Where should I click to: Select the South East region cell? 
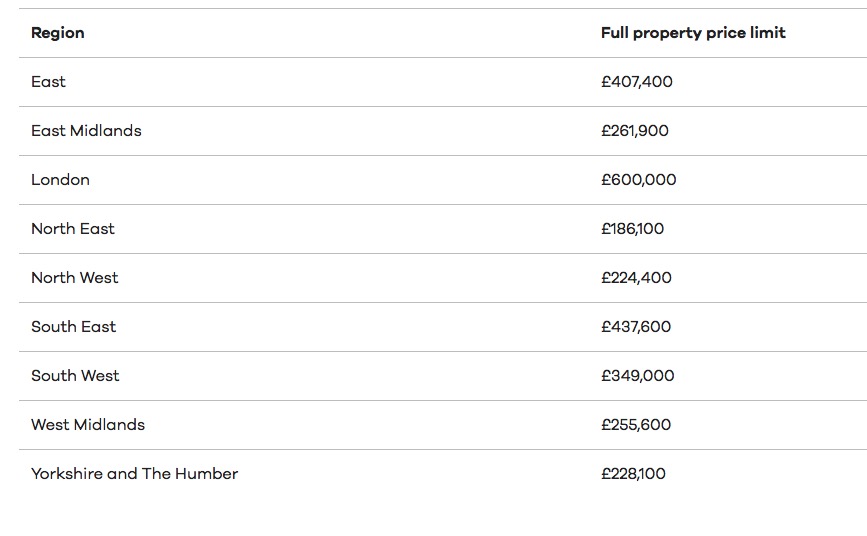(x=74, y=327)
